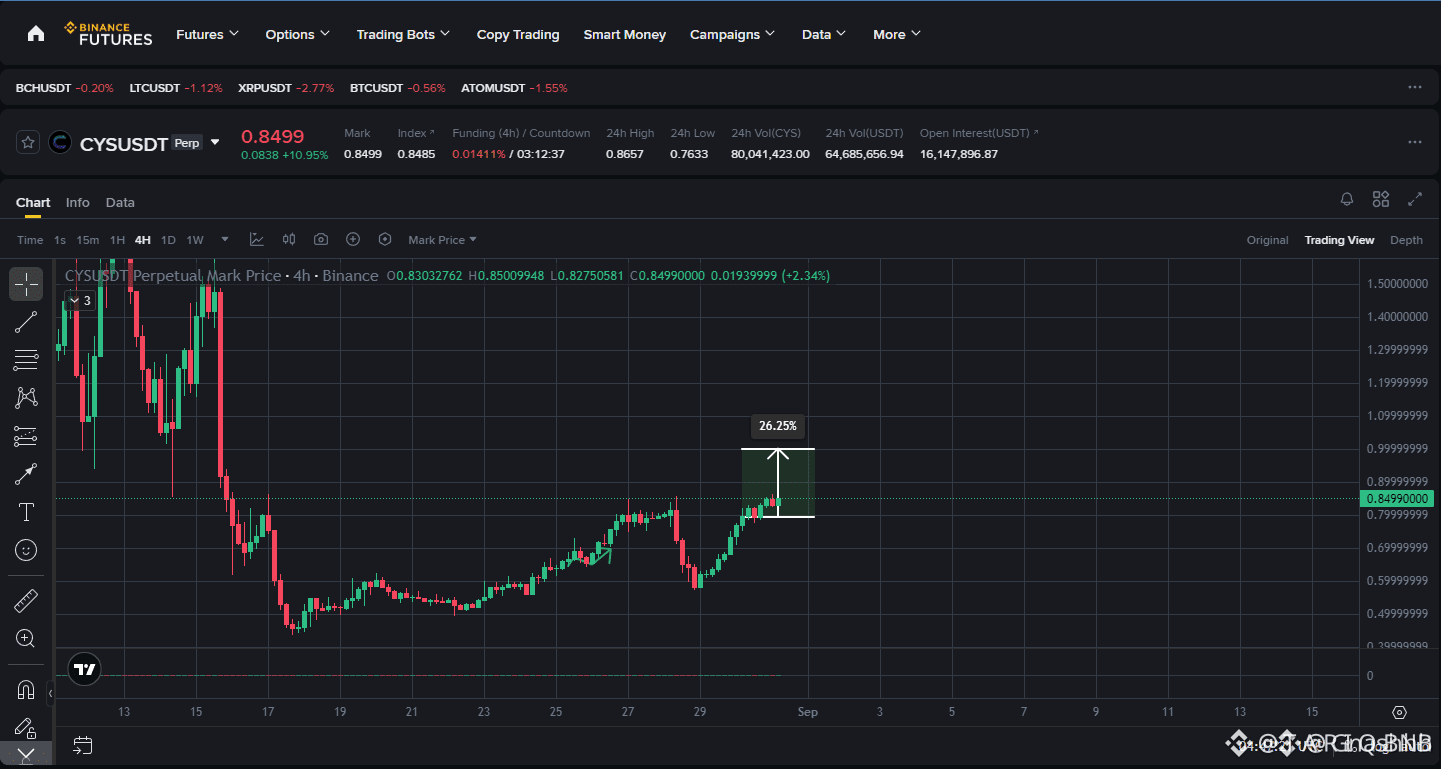
Task: Take a chart snapshot with the camera icon
Action: (321, 239)
